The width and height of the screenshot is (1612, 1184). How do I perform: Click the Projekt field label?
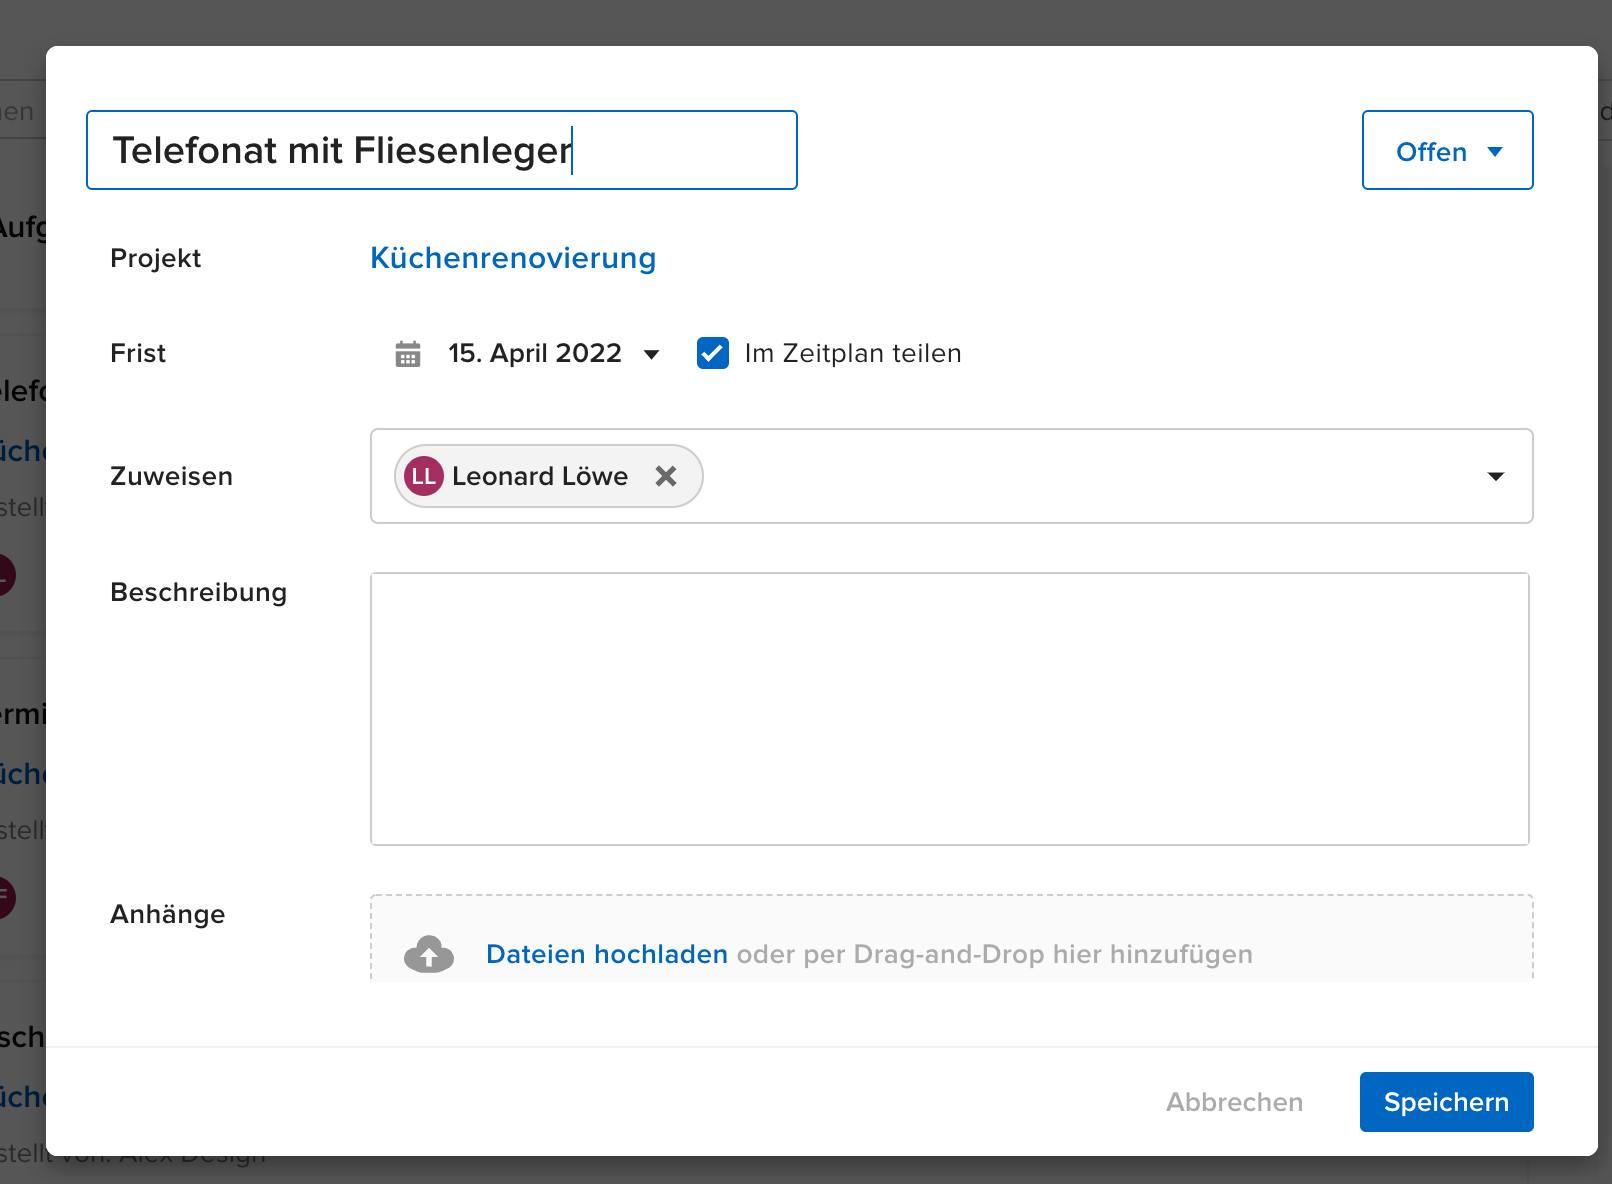[x=156, y=258]
